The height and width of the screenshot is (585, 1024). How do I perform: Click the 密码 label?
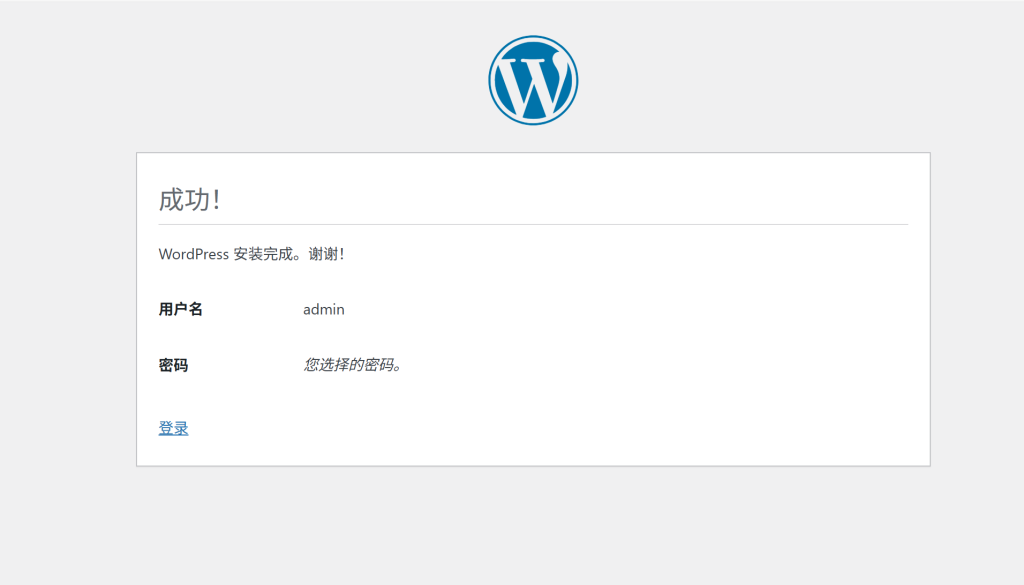(x=173, y=365)
